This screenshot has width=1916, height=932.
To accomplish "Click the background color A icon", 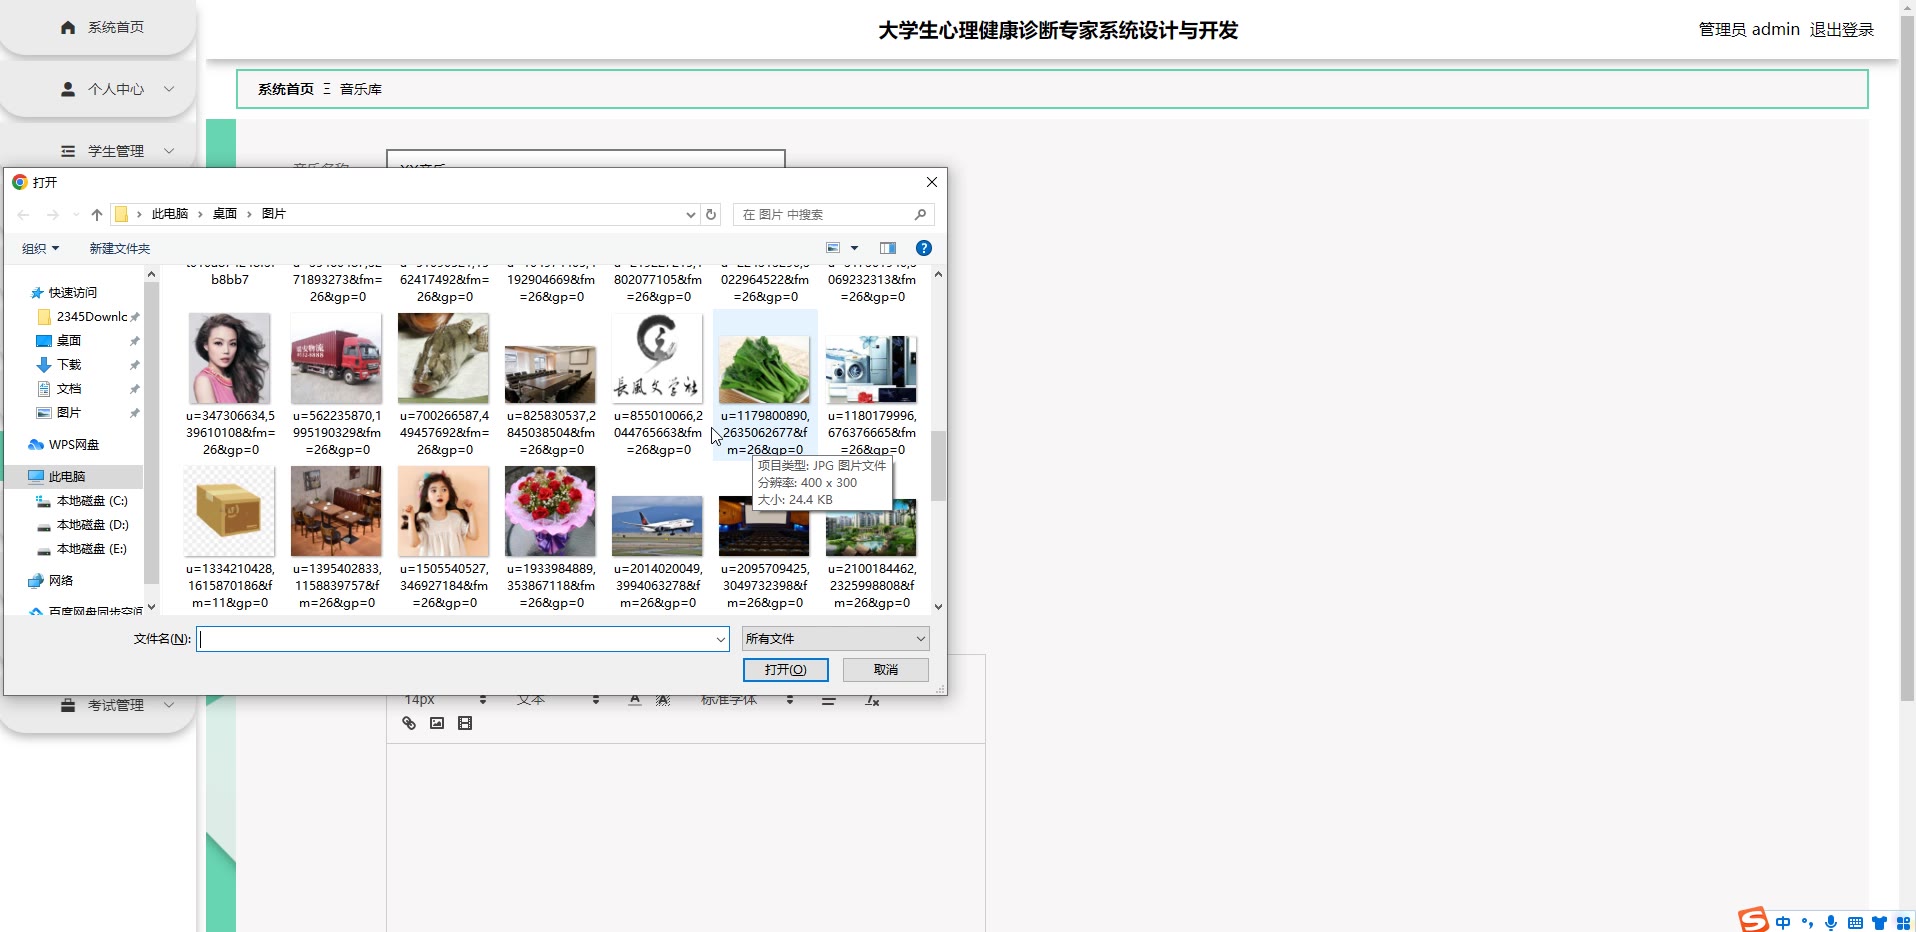I will point(663,701).
